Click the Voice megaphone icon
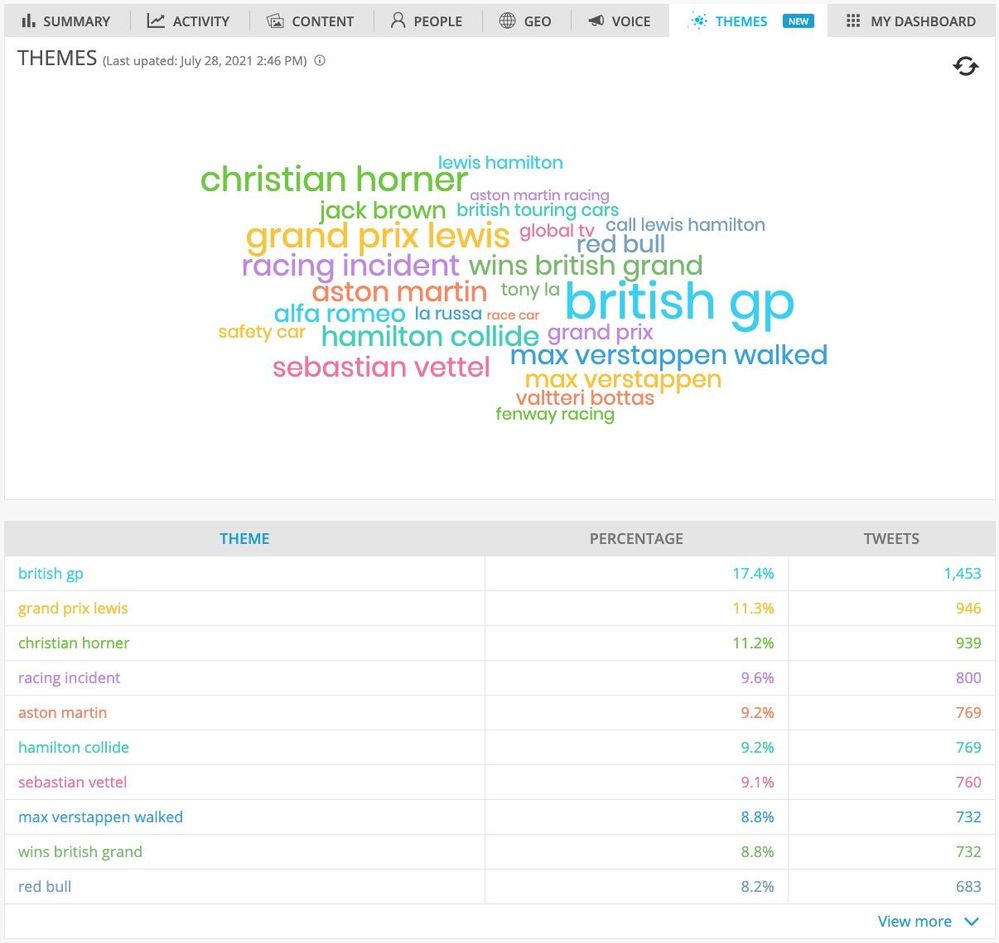Screen dimensions: 999x943 (x=596, y=21)
